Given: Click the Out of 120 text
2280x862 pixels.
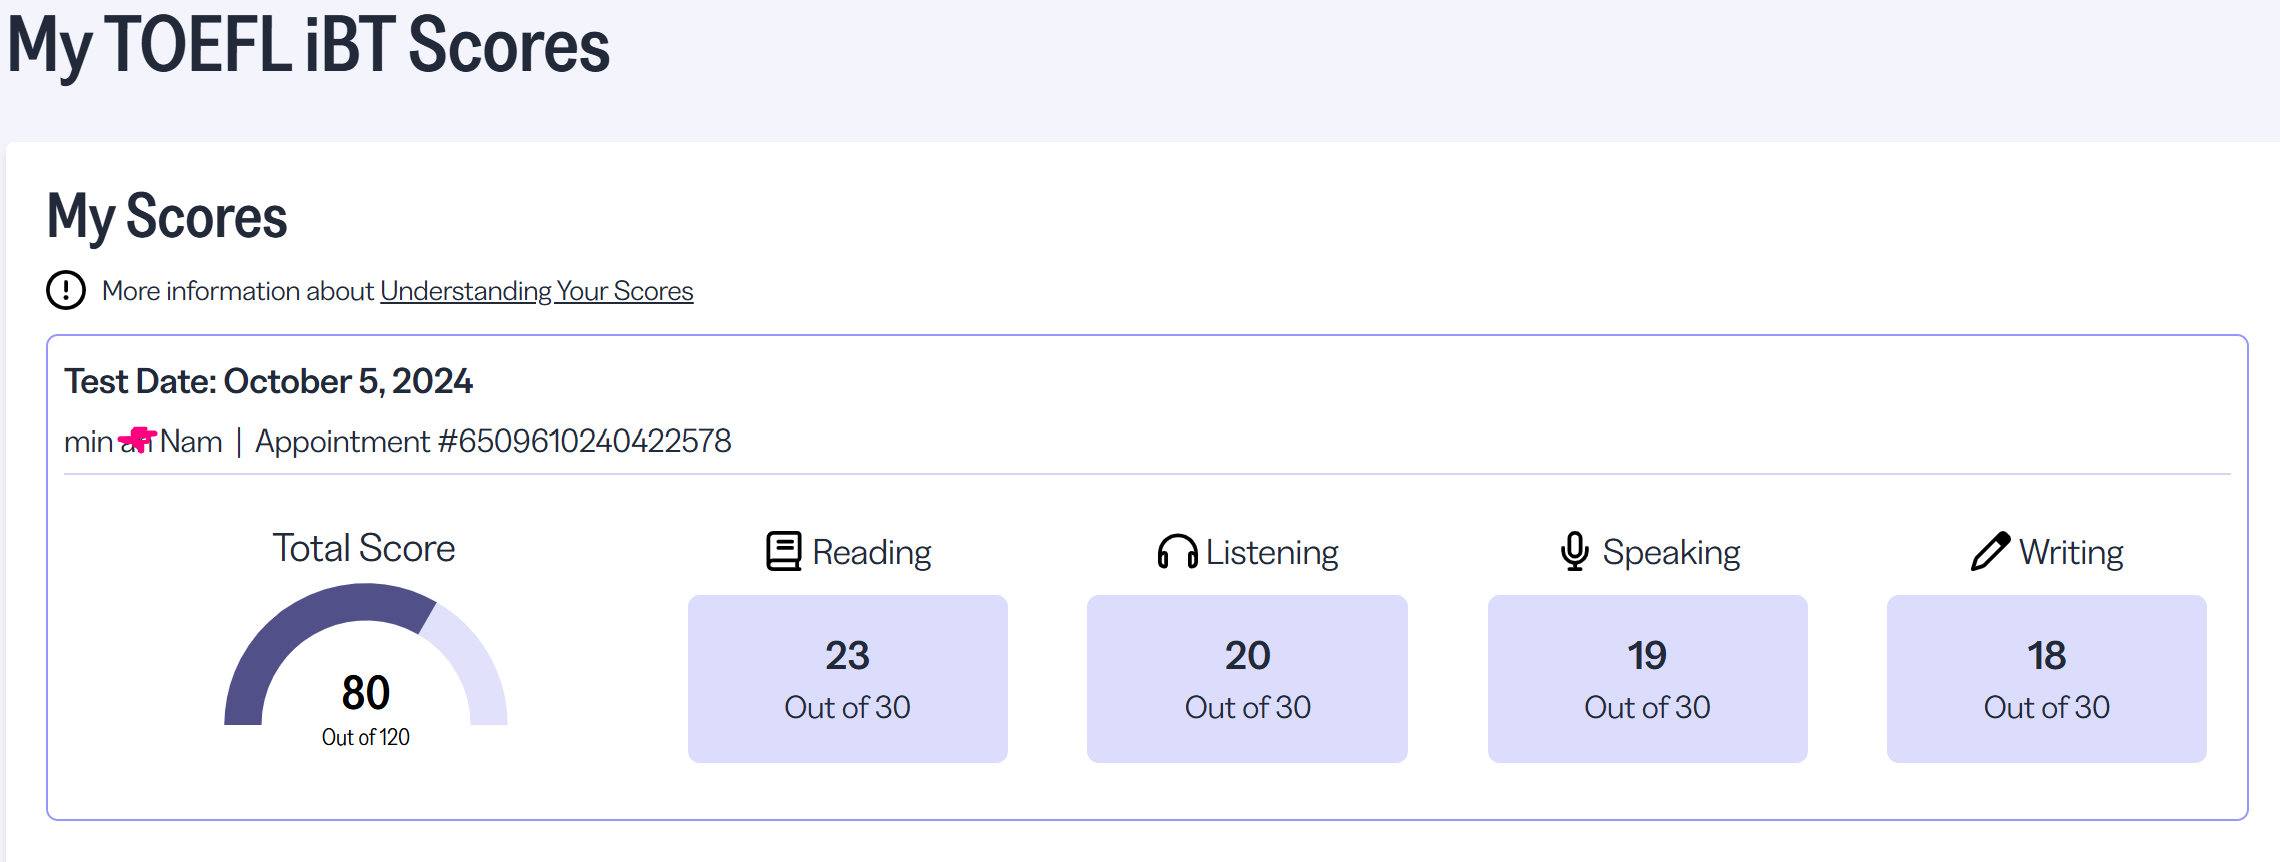Looking at the screenshot, I should tap(365, 737).
